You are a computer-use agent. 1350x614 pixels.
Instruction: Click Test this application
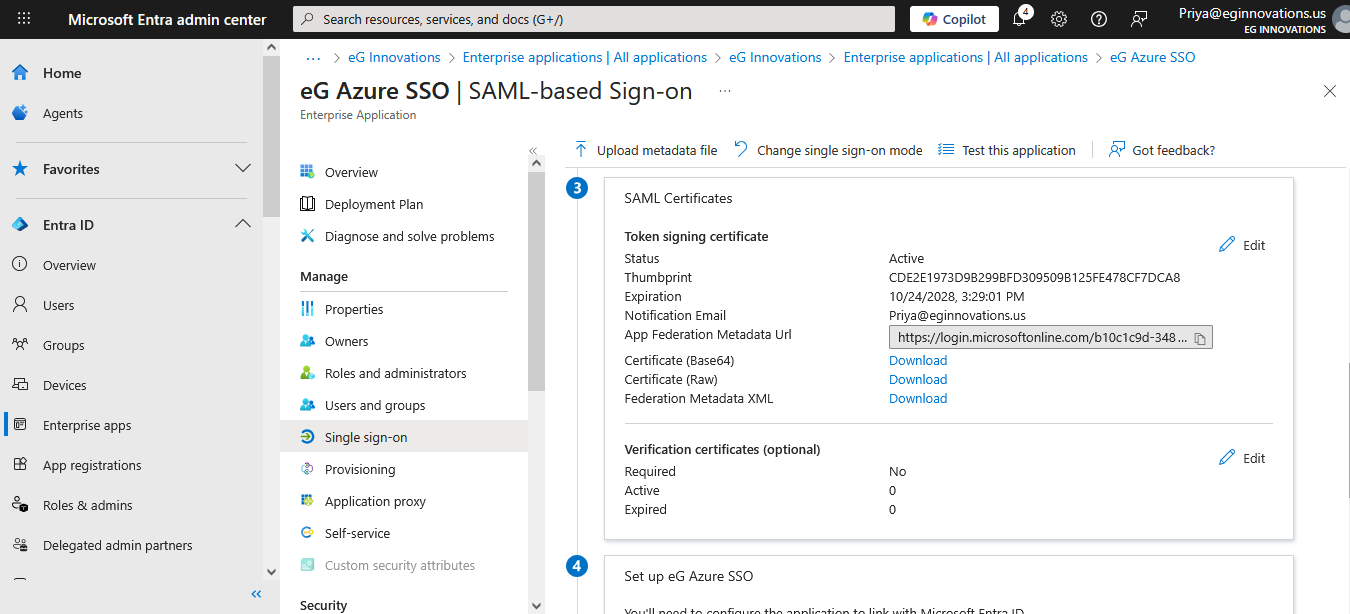click(1007, 150)
